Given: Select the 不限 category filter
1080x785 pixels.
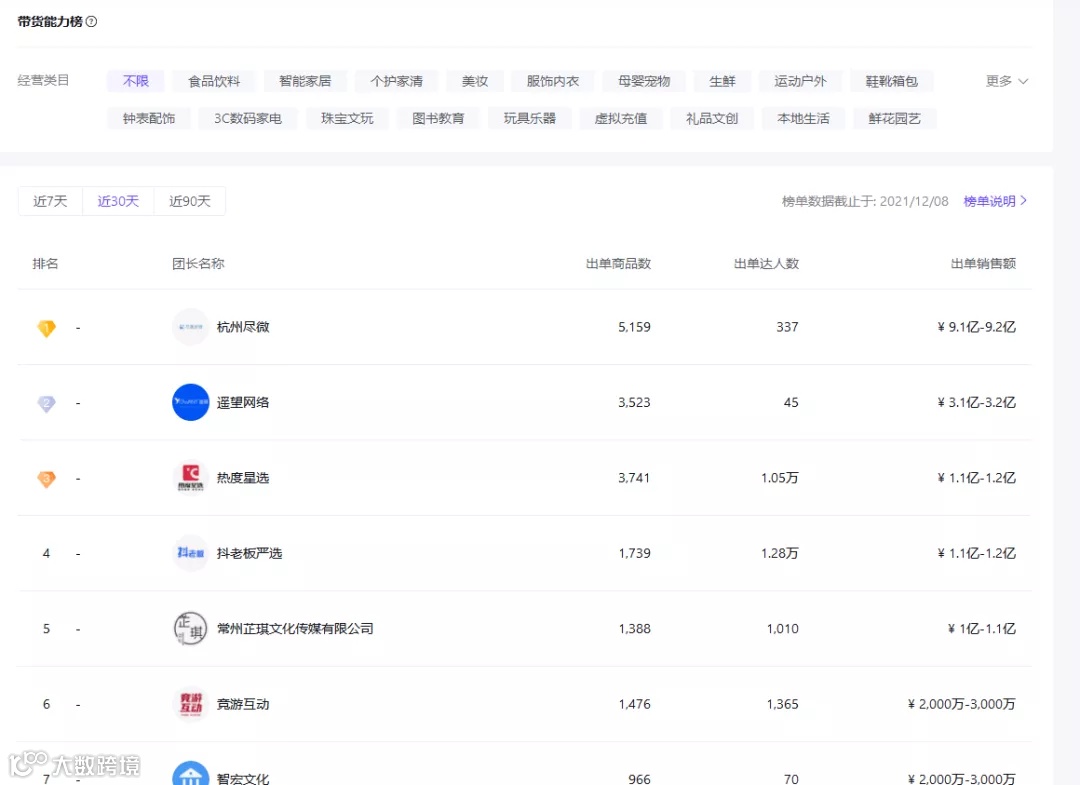Looking at the screenshot, I should coord(136,81).
